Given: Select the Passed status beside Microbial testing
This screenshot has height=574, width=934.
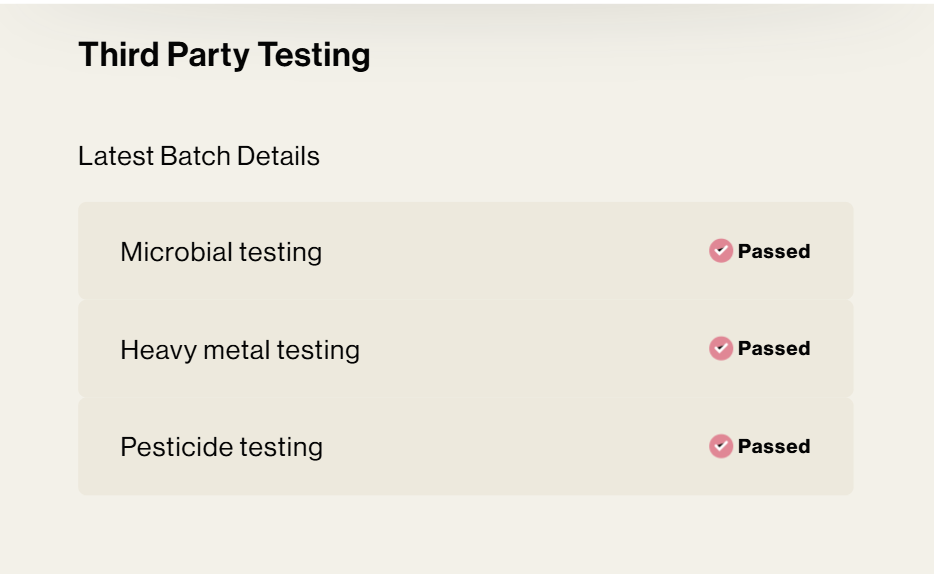Looking at the screenshot, I should click(774, 251).
